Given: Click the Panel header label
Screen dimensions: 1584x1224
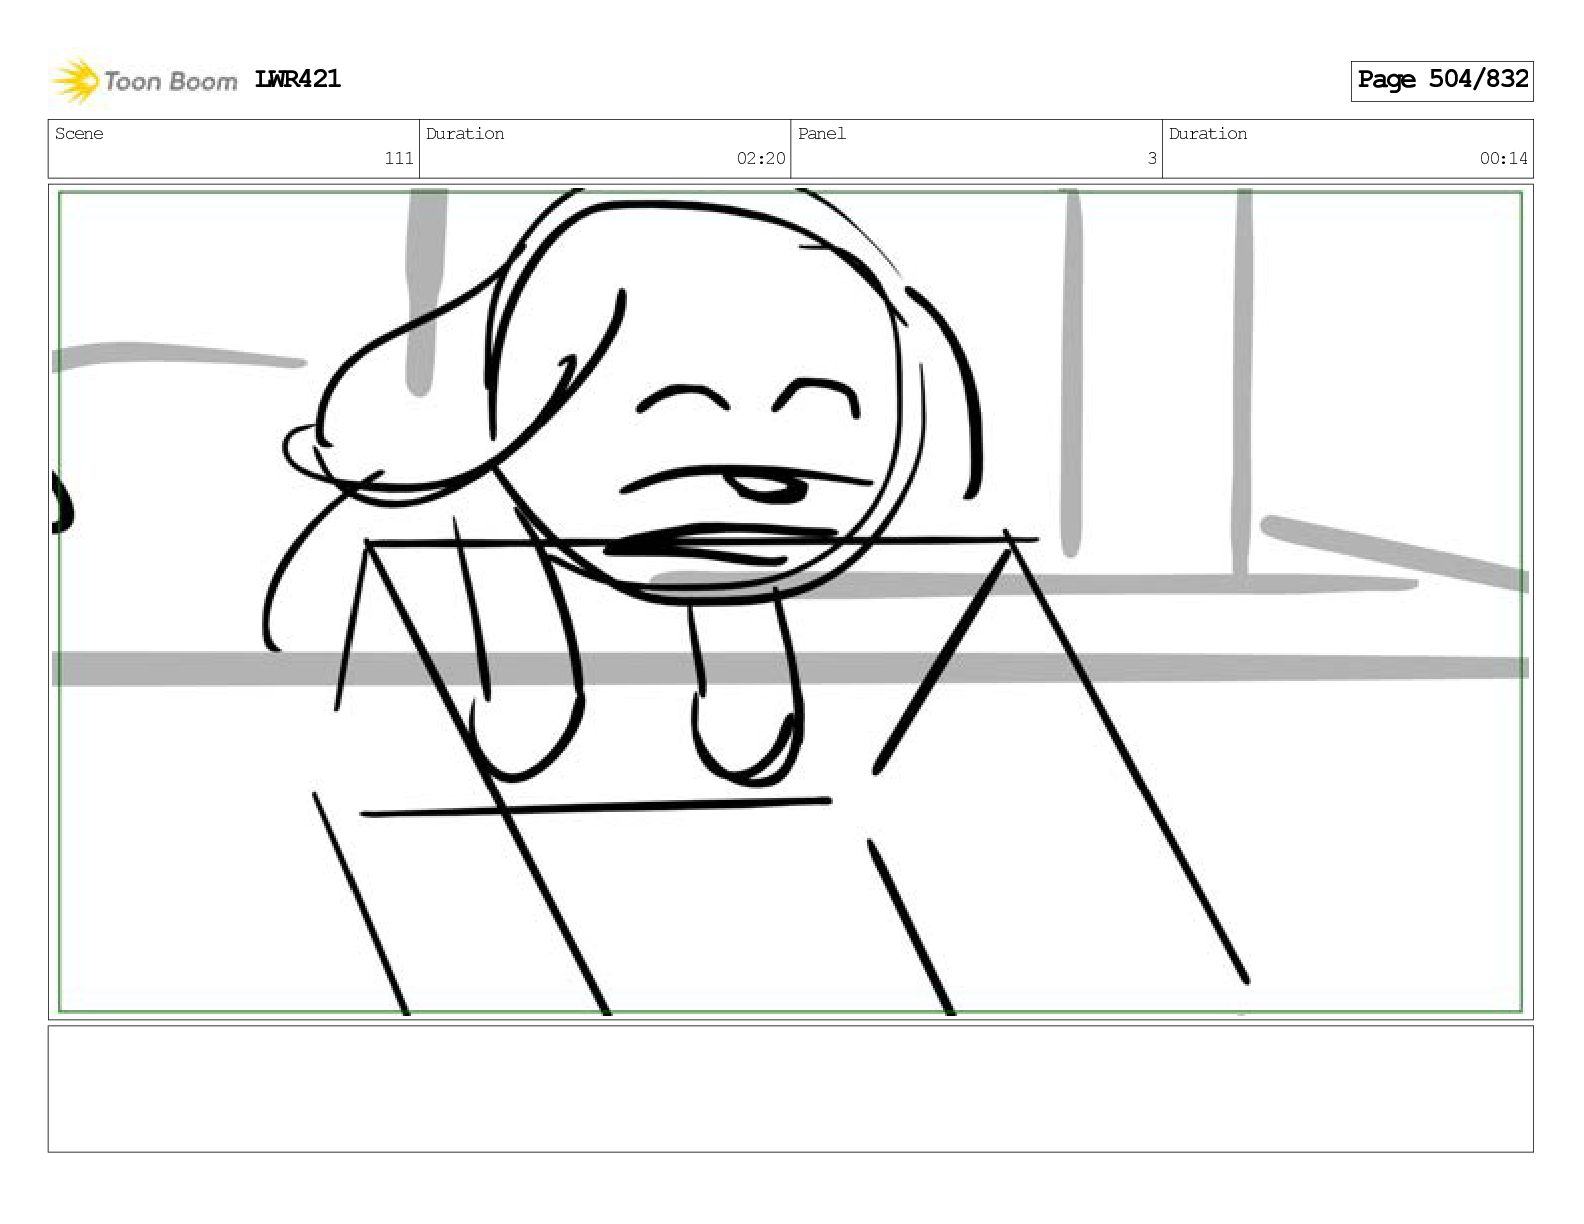Looking at the screenshot, I should pyautogui.click(x=822, y=134).
